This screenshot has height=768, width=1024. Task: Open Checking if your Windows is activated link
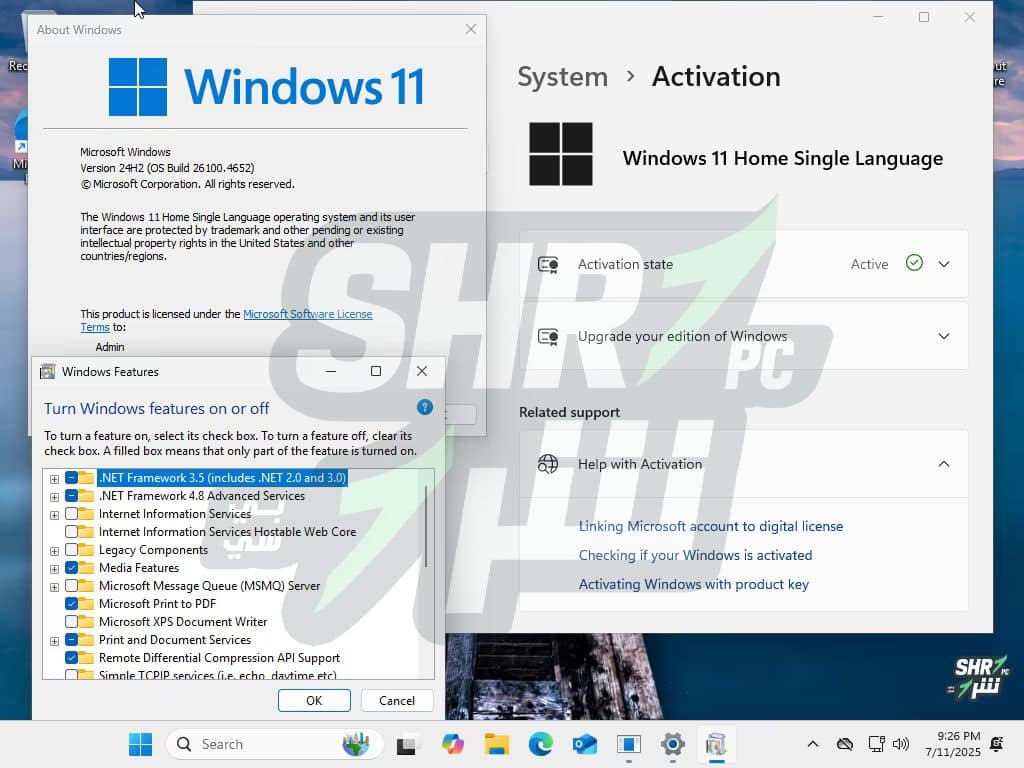pyautogui.click(x=696, y=555)
